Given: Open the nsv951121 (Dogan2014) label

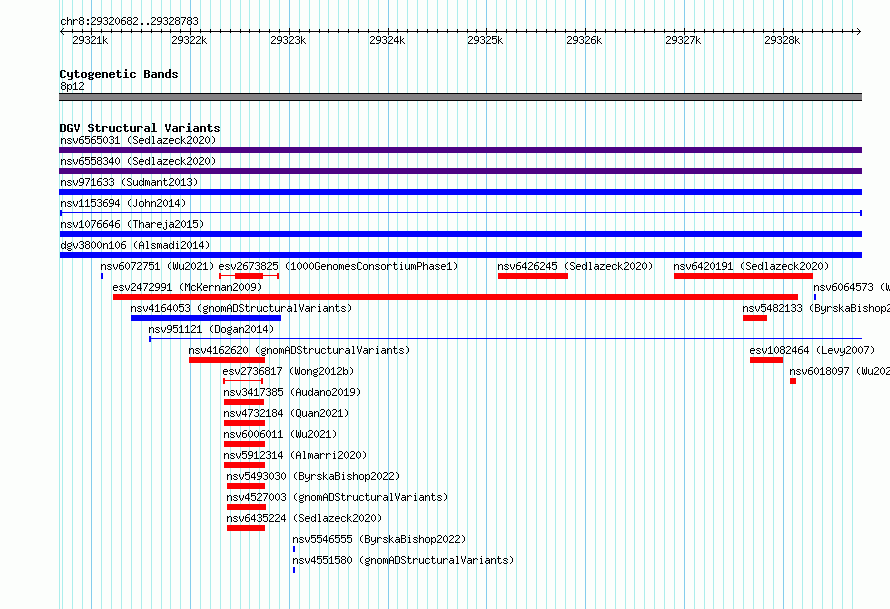Looking at the screenshot, I should tap(211, 329).
